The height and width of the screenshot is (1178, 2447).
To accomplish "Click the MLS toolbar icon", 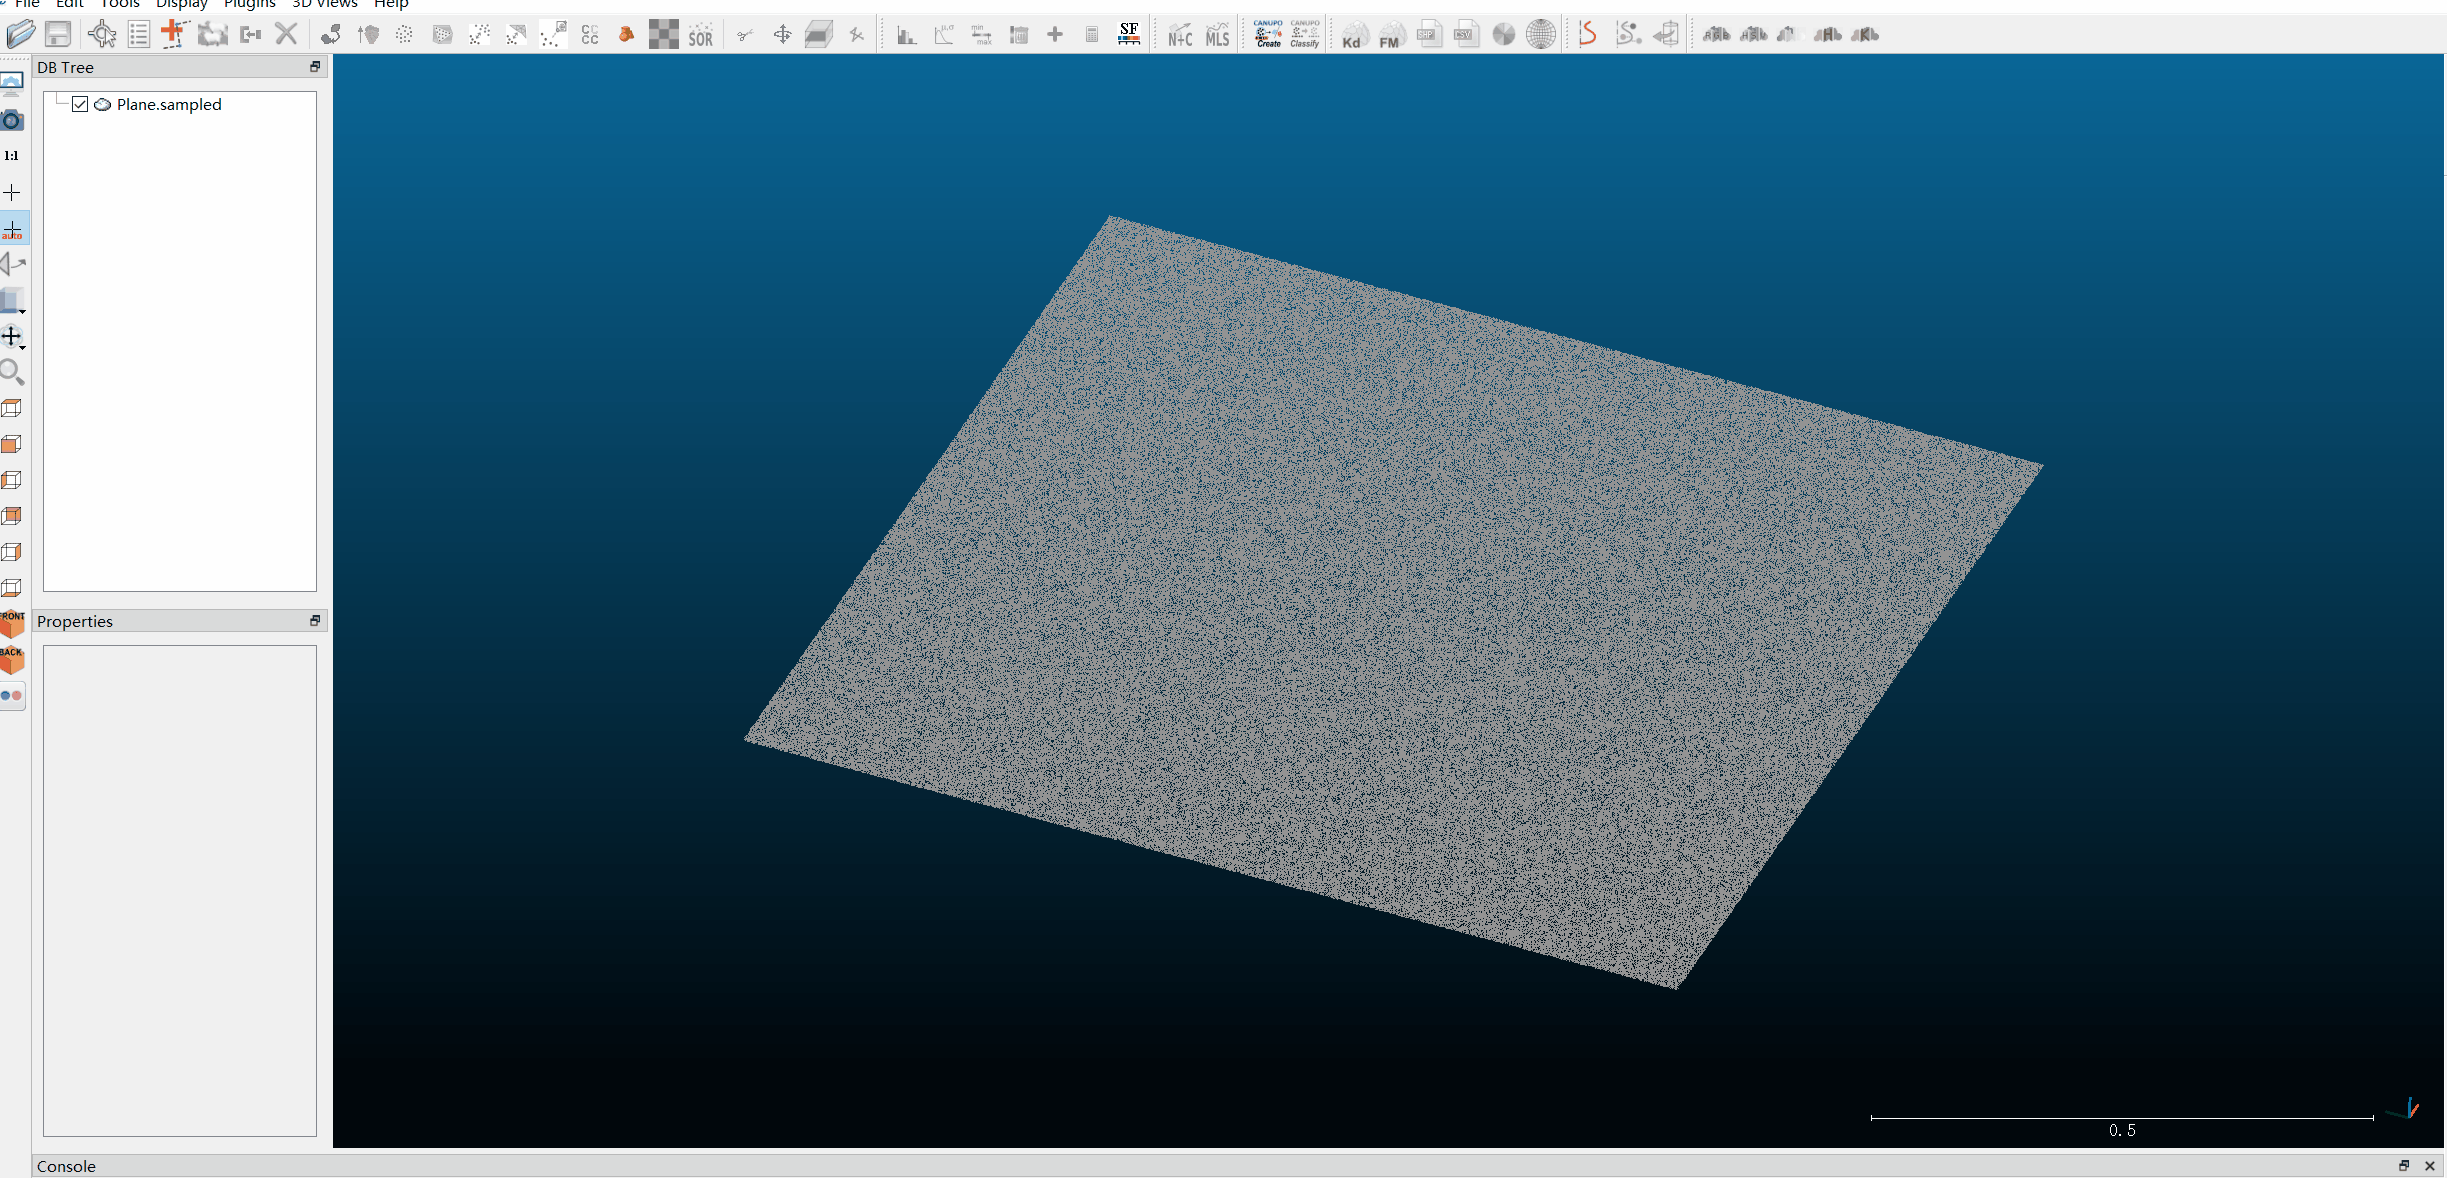I will pos(1217,35).
